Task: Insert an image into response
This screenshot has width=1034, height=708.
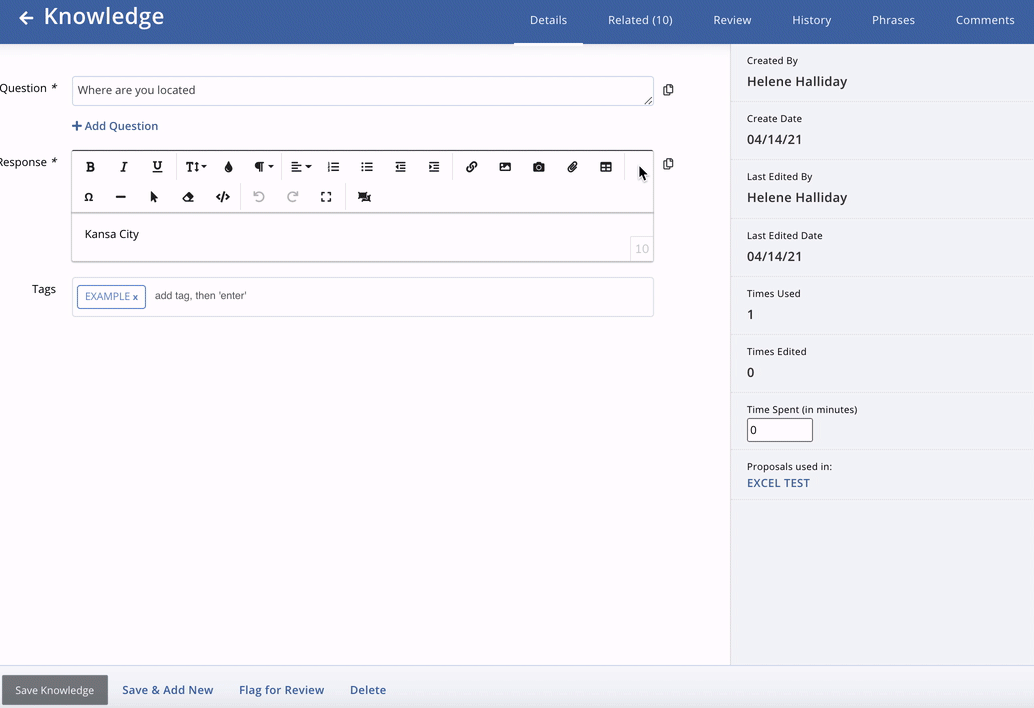Action: point(505,167)
